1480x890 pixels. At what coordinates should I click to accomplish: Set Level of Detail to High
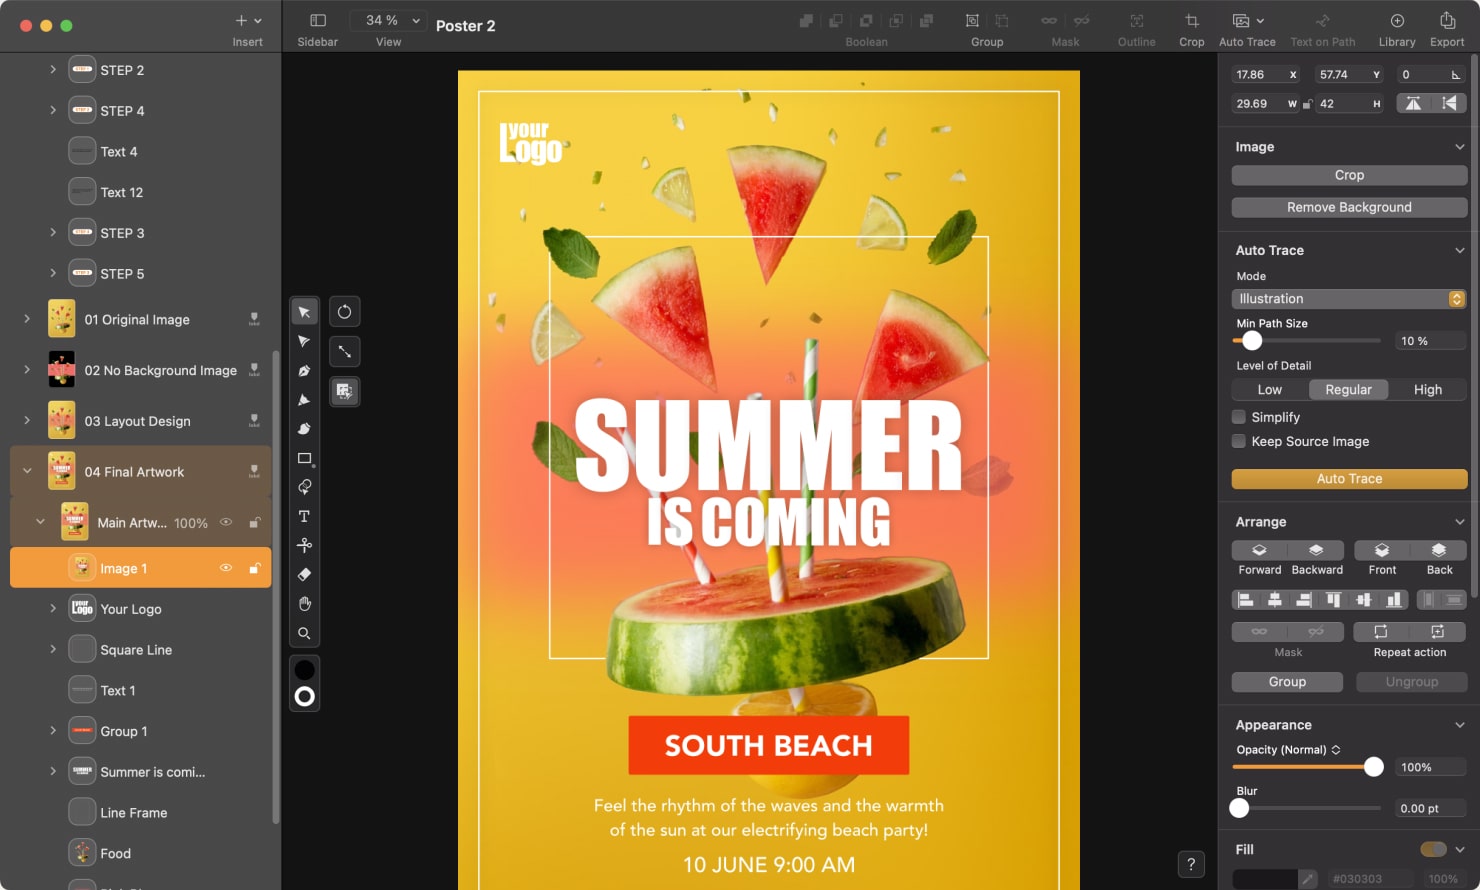coord(1428,389)
